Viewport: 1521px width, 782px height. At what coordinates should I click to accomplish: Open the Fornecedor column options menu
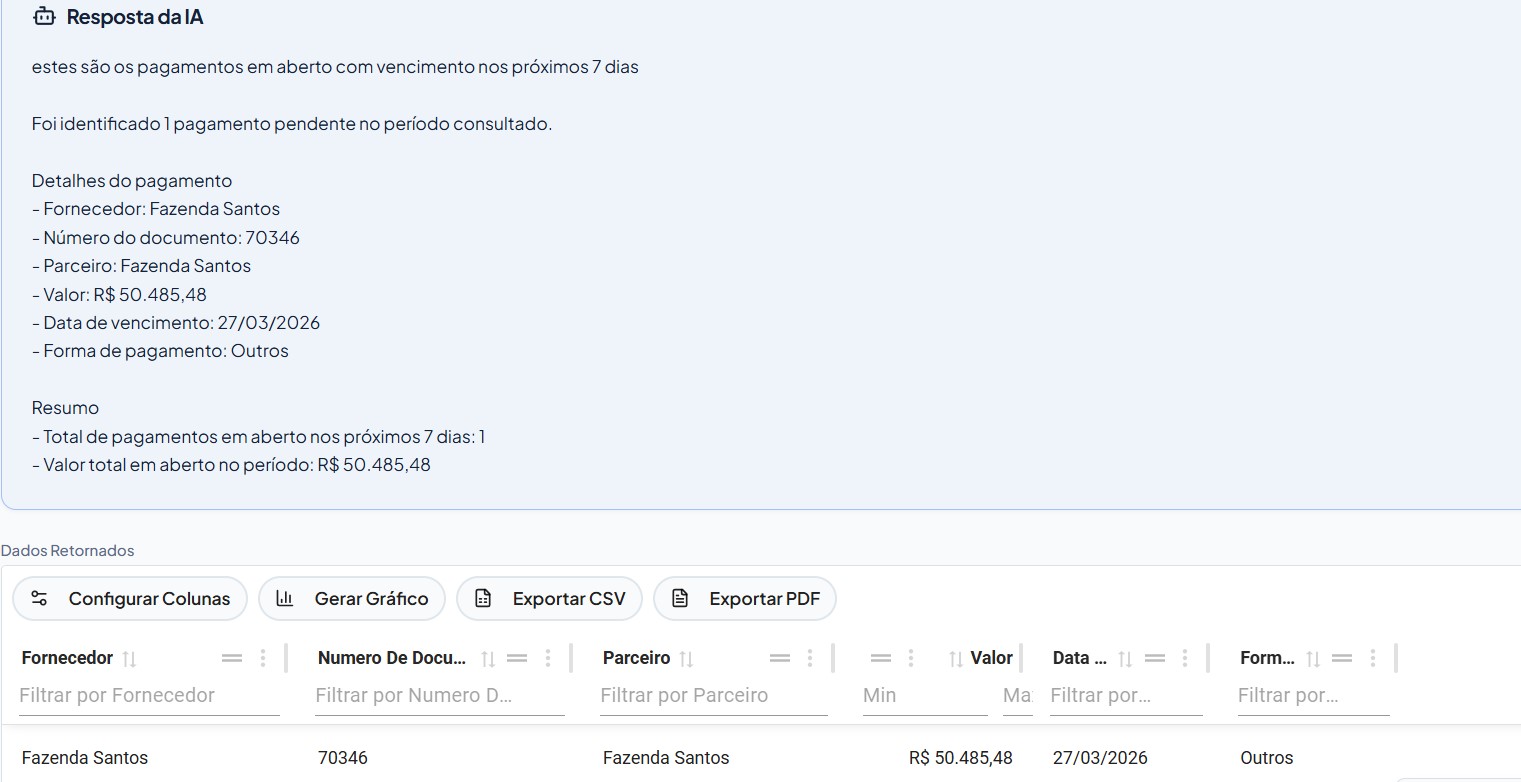click(x=263, y=658)
